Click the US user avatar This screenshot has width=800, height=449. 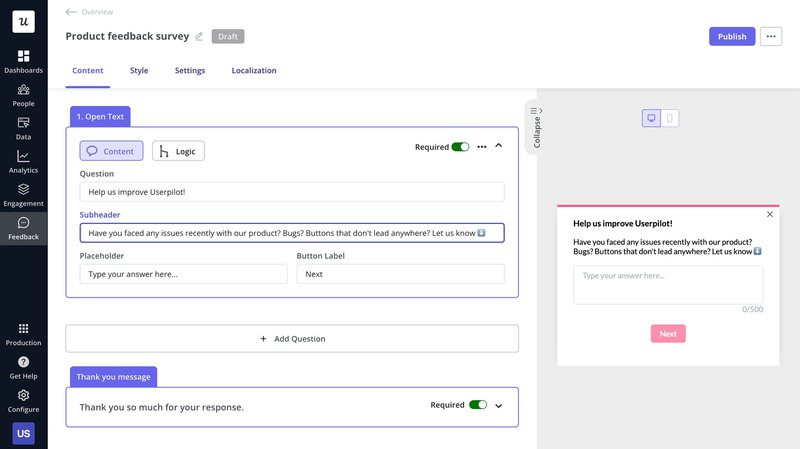[x=23, y=433]
